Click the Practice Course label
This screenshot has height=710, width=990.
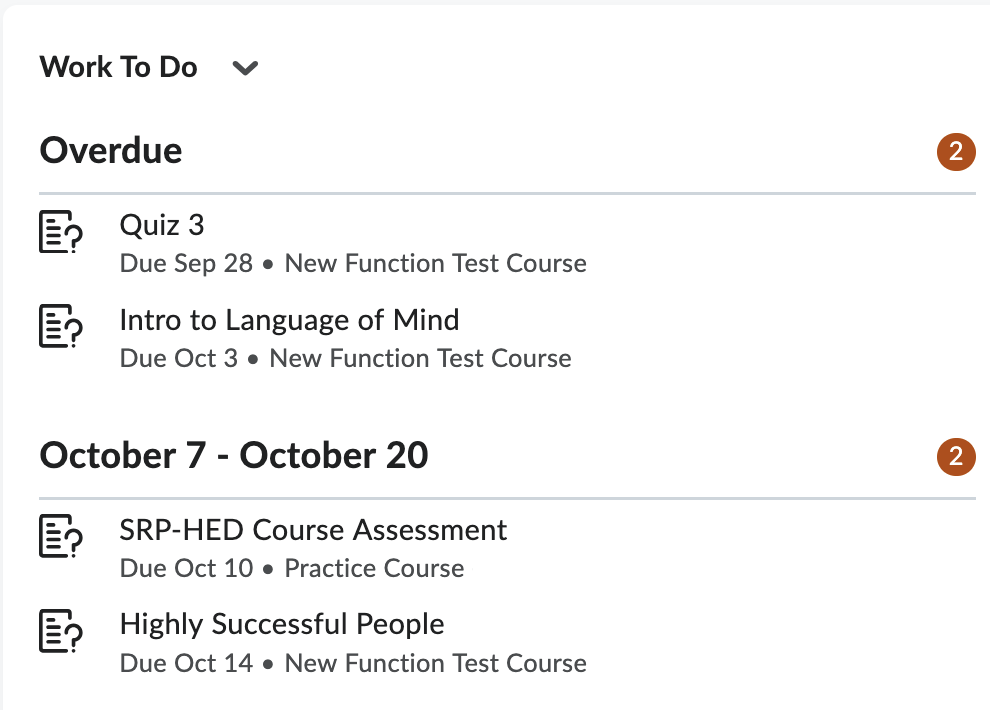click(374, 569)
